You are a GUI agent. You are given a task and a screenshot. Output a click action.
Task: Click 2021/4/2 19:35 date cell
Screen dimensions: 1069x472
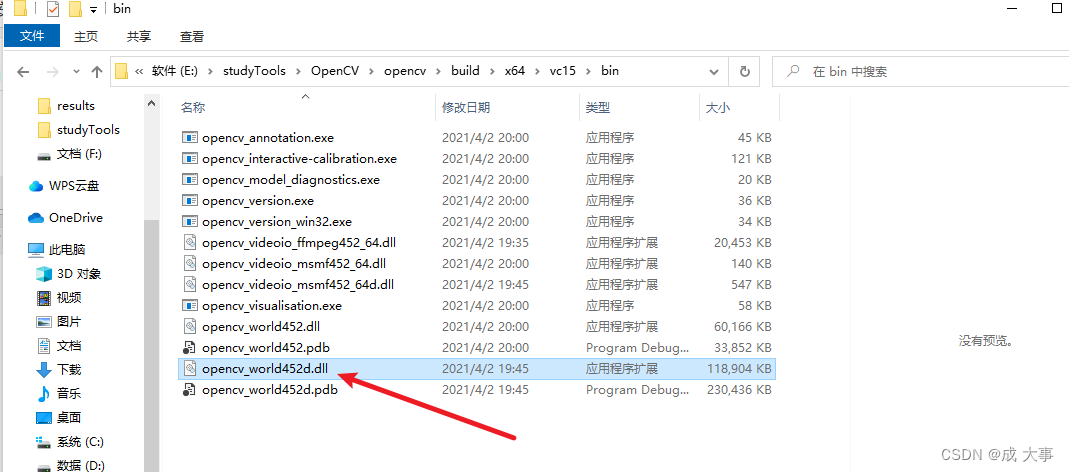pyautogui.click(x=485, y=243)
